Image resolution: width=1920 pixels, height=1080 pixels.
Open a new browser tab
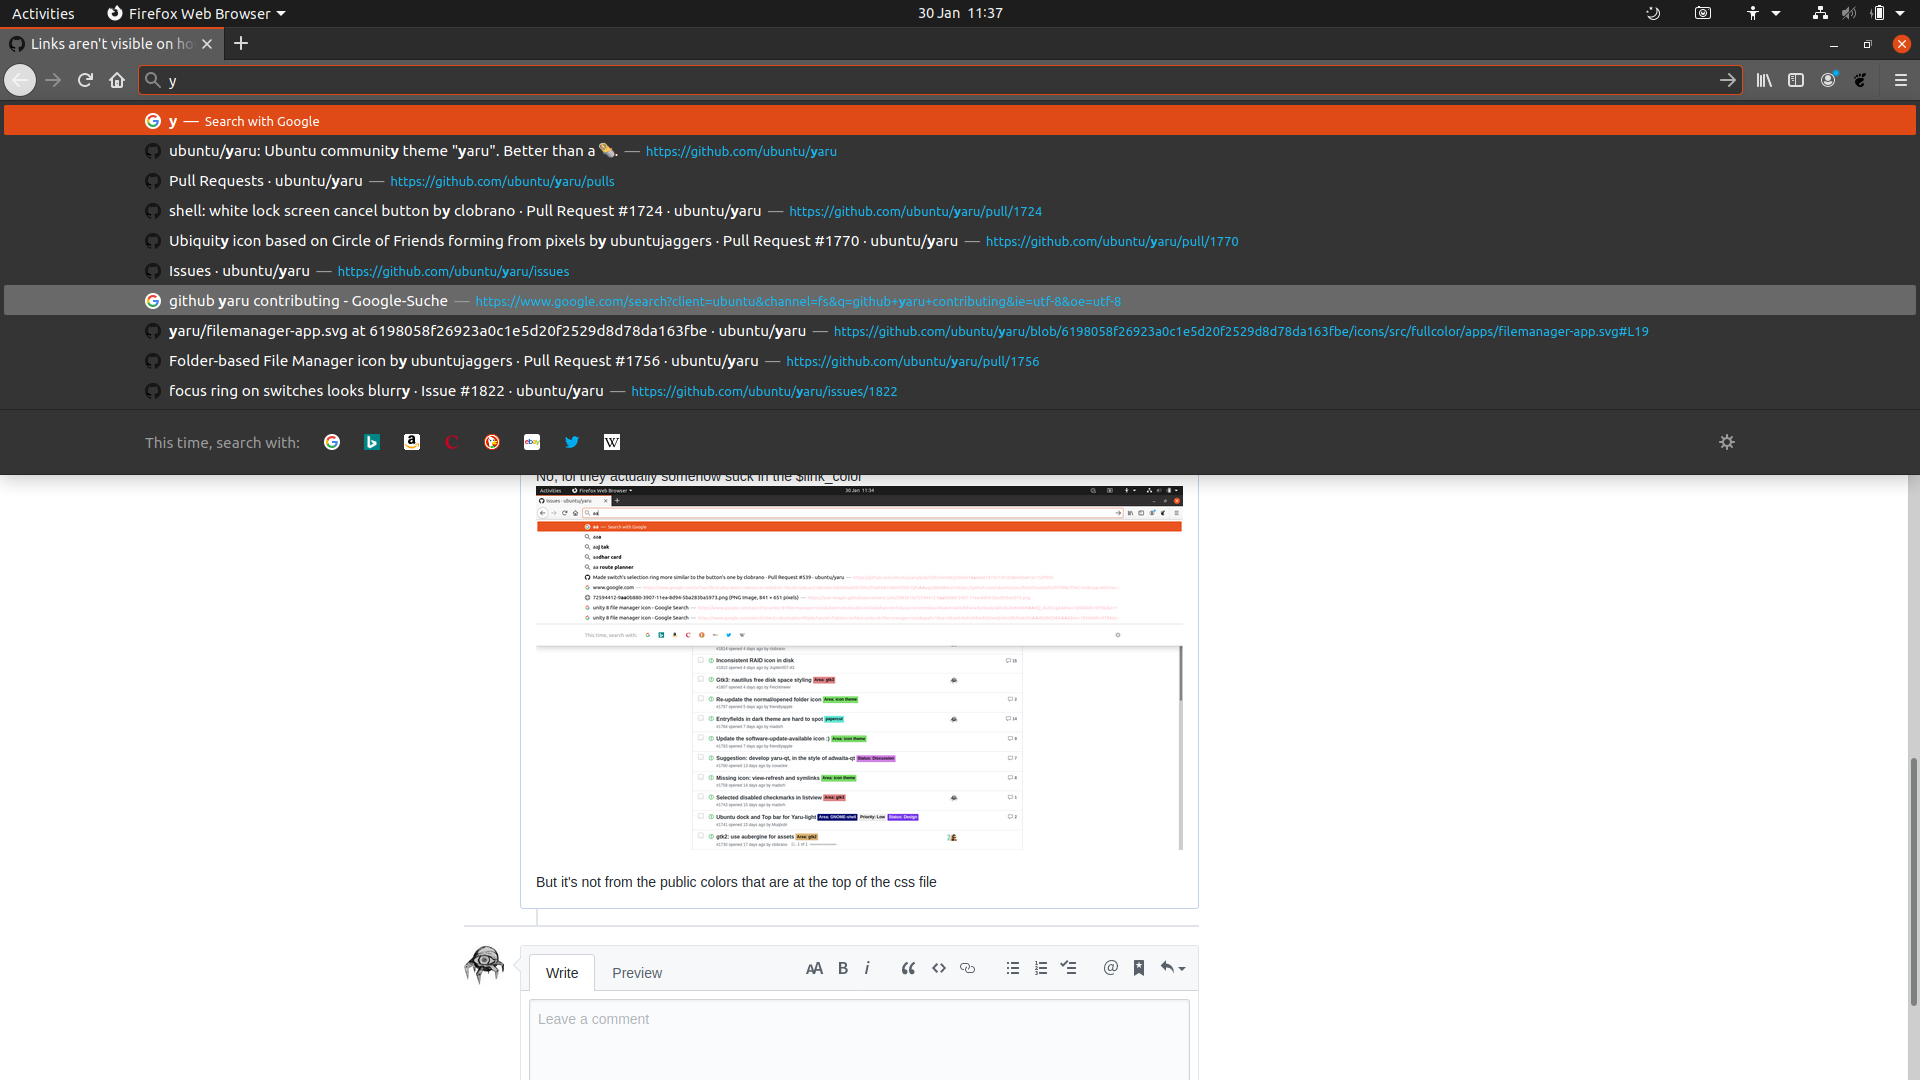[241, 43]
